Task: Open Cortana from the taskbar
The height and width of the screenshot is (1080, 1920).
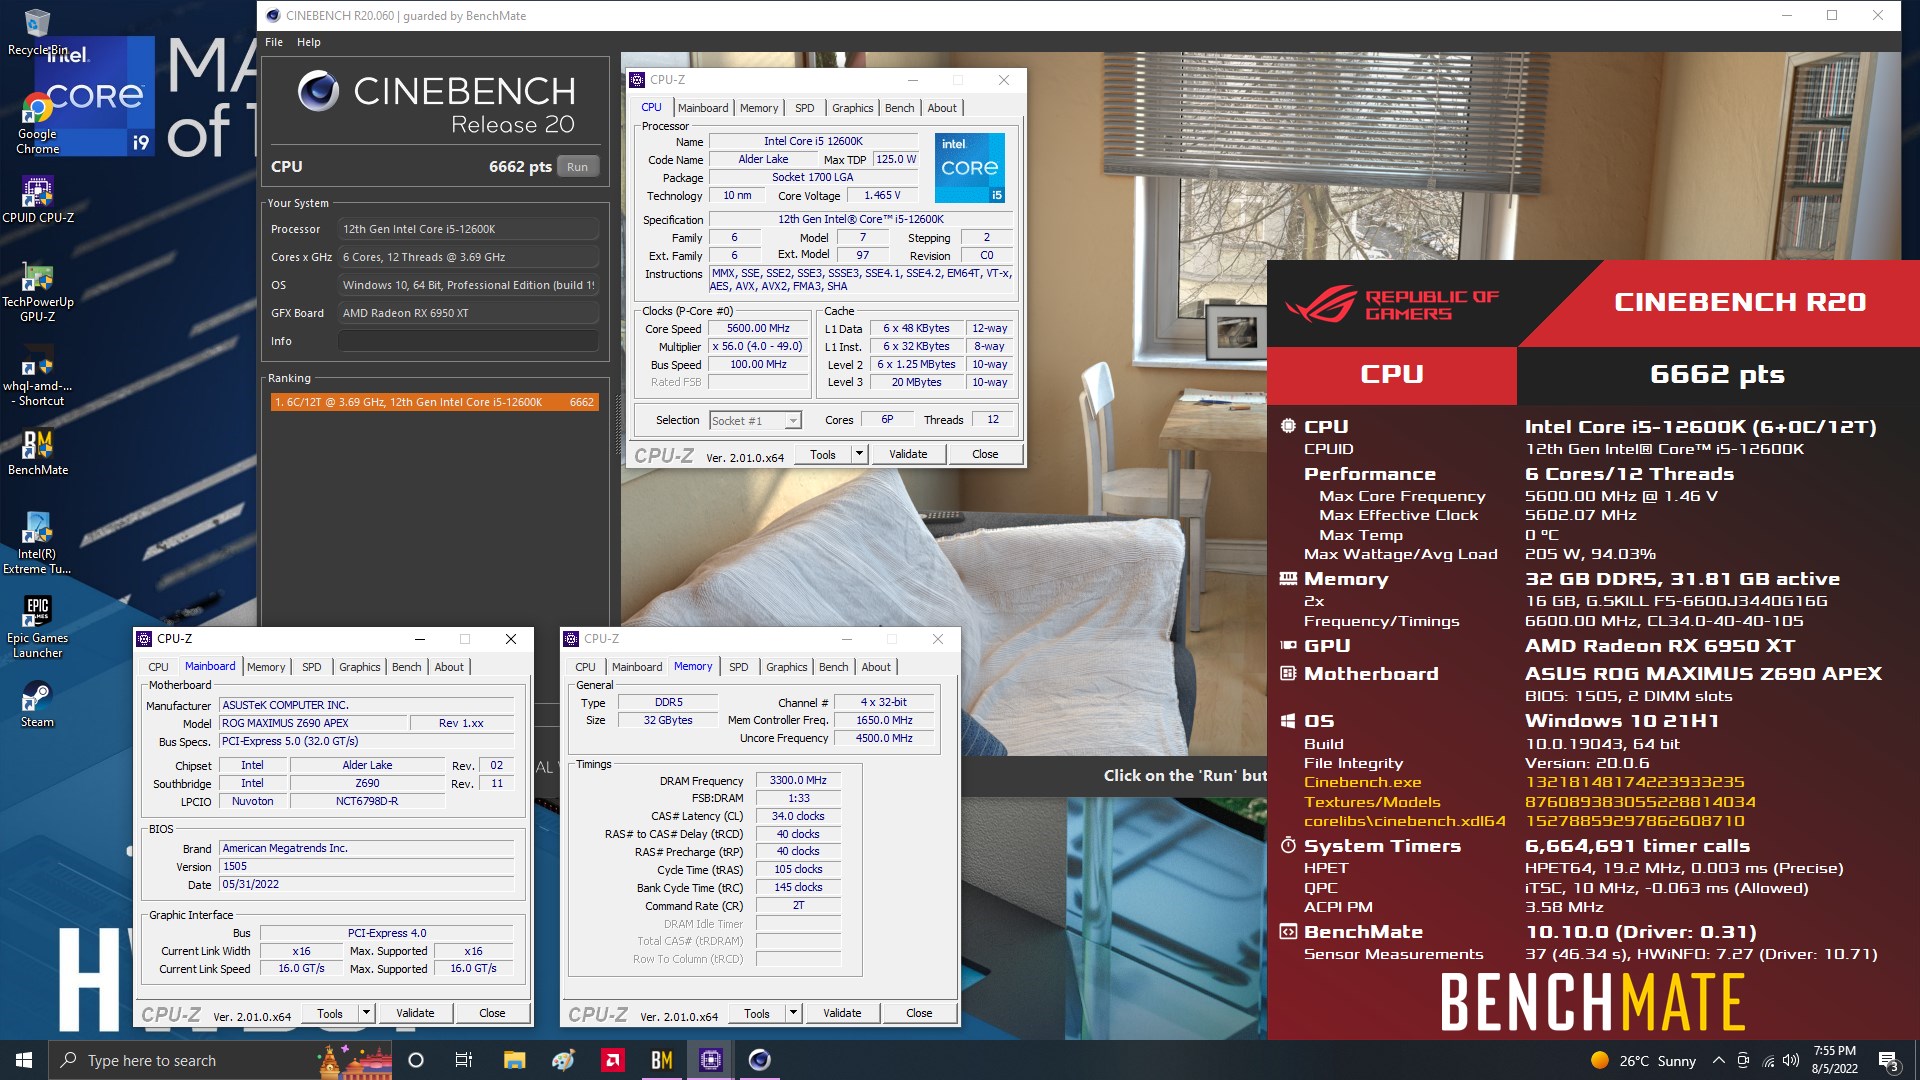Action: pyautogui.click(x=416, y=1060)
